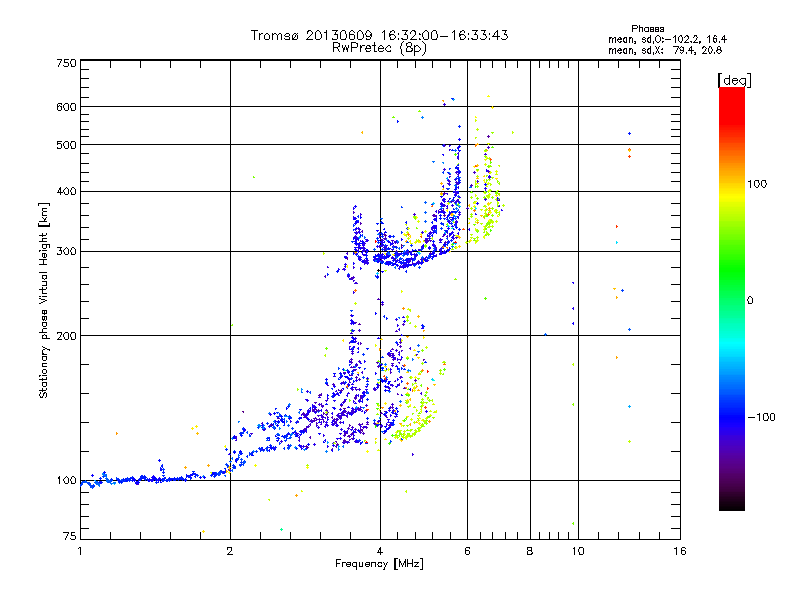Viewport: 800px width, 600px height.
Task: Click the "Phases" heading text
Action: tap(647, 29)
